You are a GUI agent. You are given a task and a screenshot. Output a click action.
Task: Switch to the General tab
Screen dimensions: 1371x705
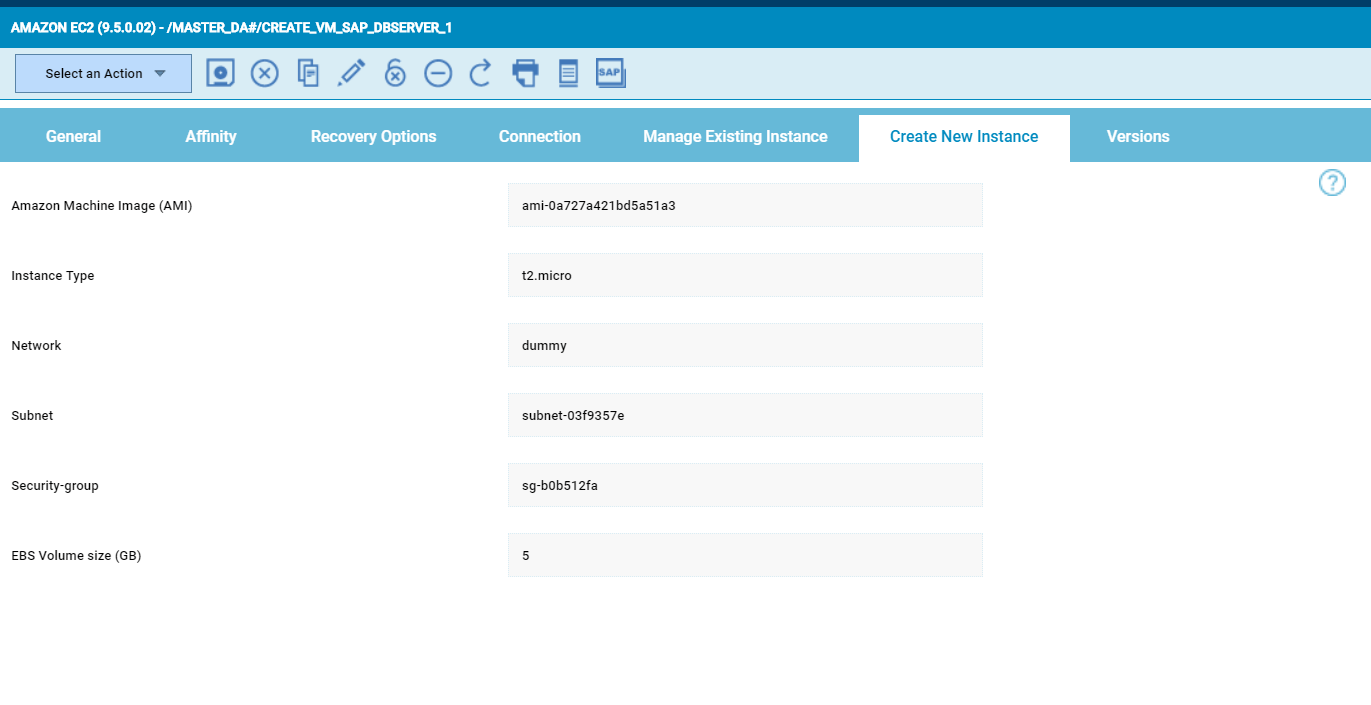point(73,137)
